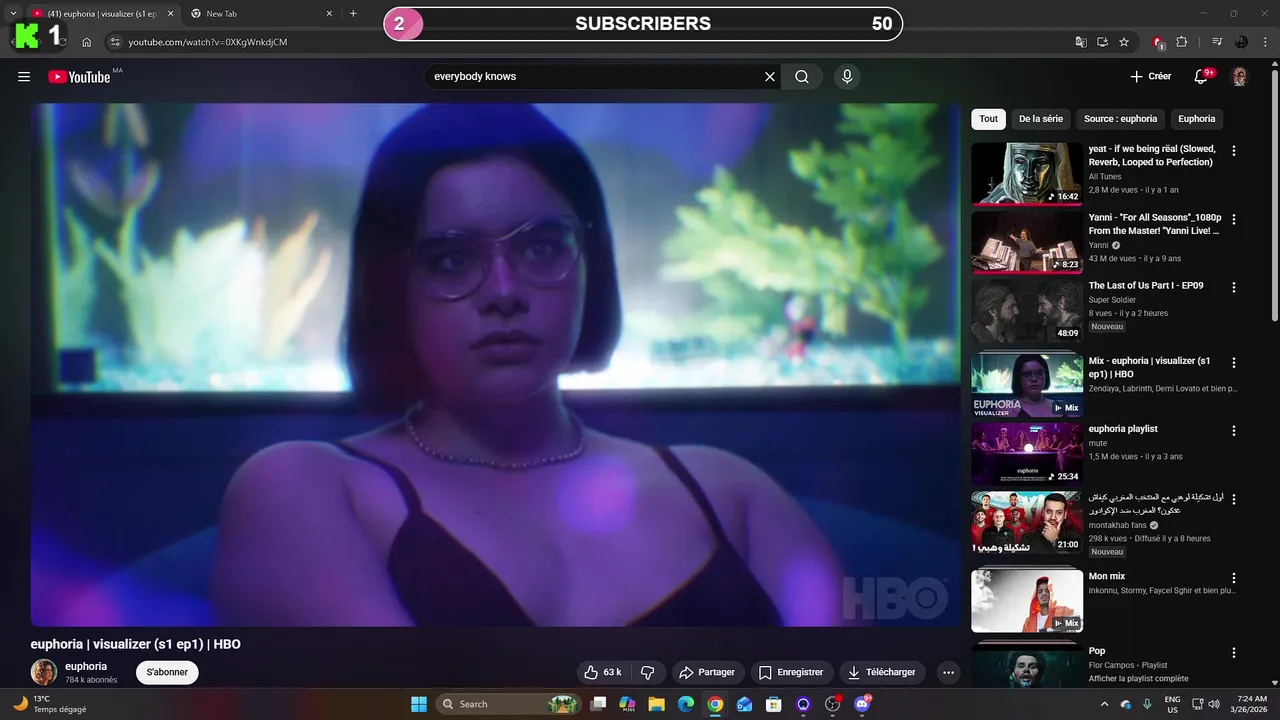Open options for the yeat video

point(1234,151)
